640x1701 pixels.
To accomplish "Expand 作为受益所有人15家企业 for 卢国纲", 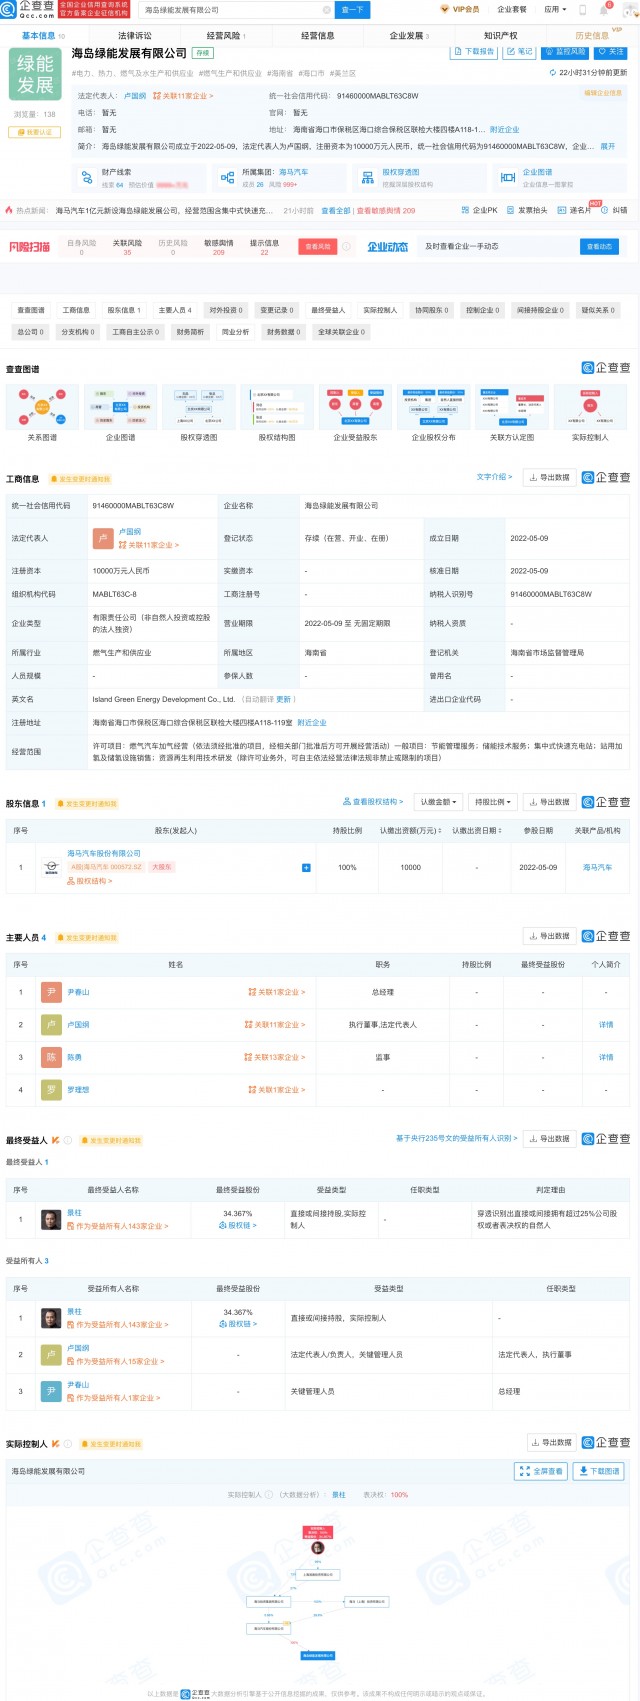I will coord(116,1361).
